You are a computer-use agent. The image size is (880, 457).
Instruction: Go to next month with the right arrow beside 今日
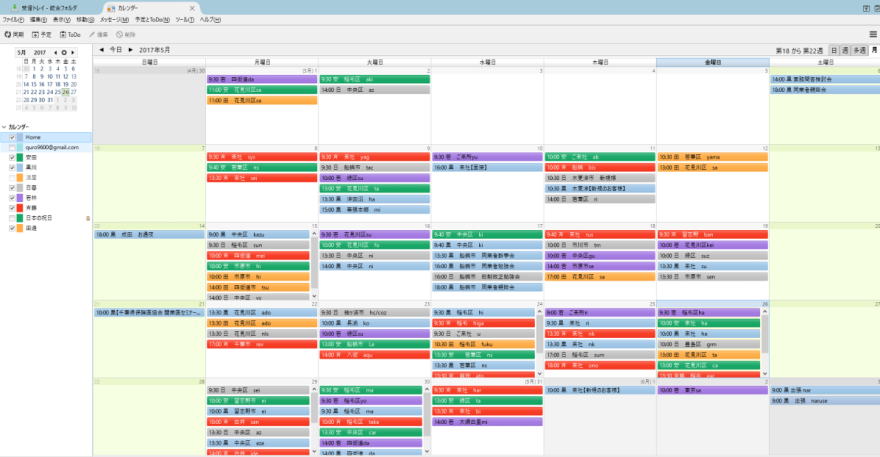(130, 49)
